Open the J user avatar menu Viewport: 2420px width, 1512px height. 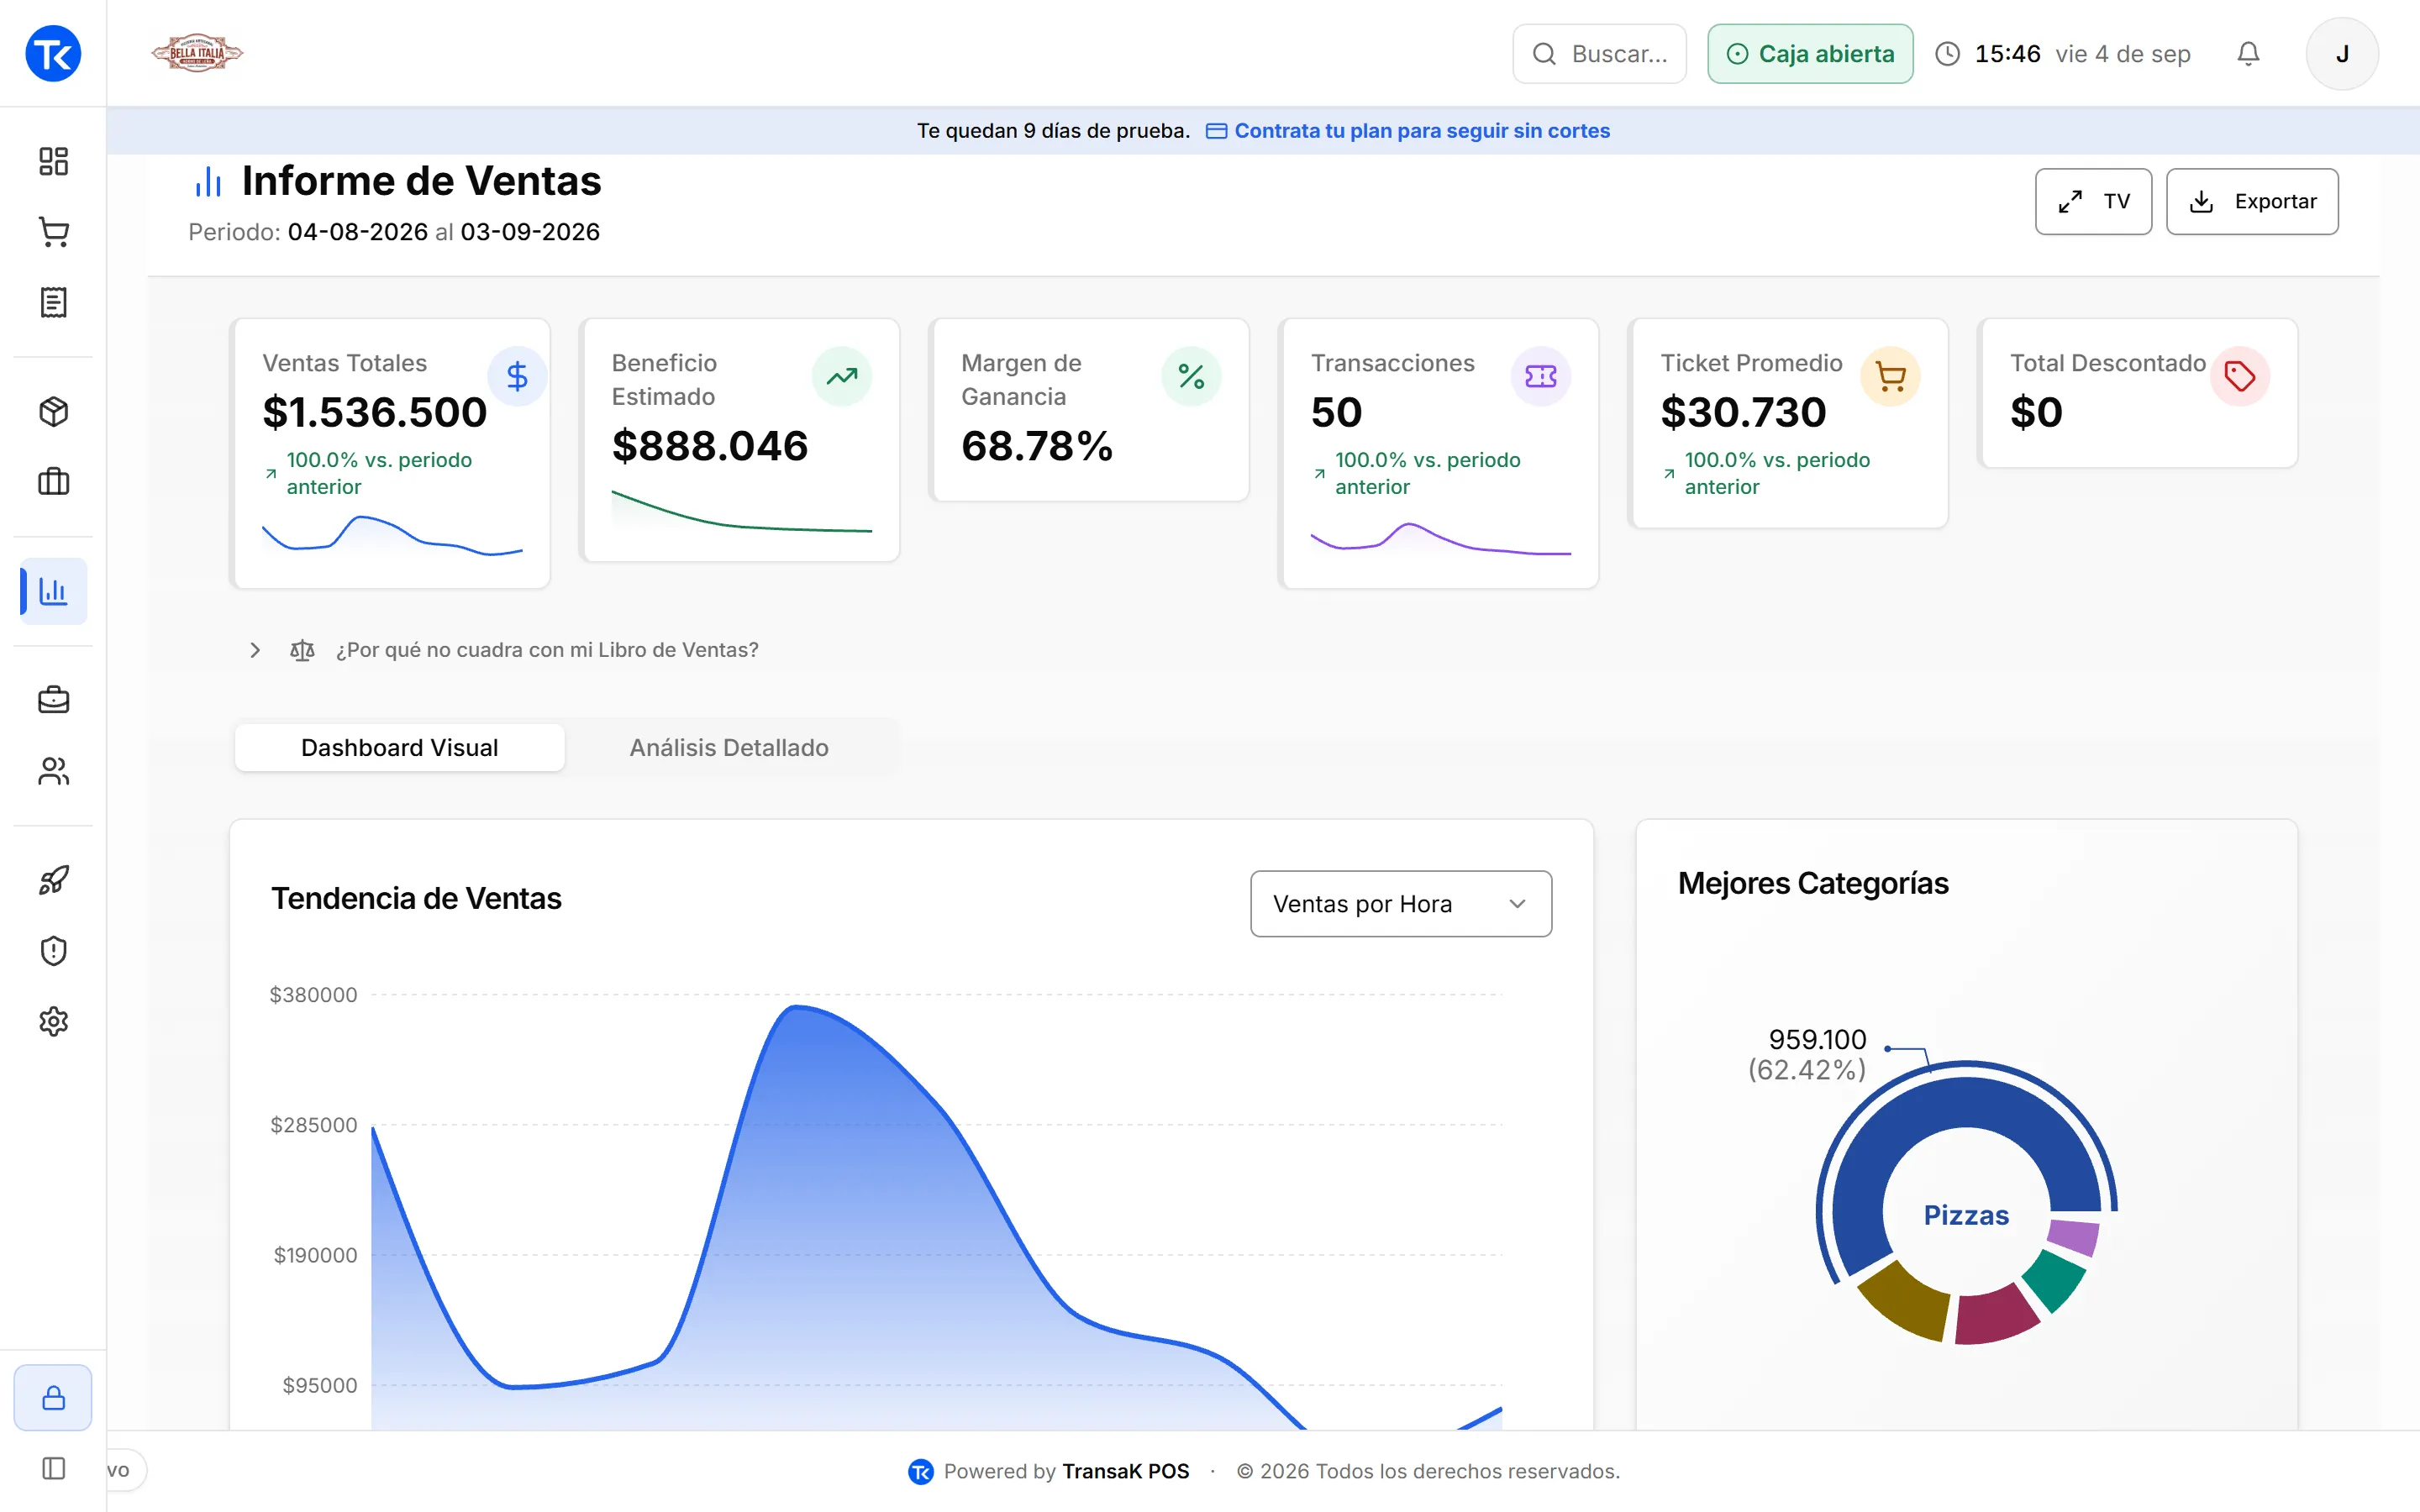(2342, 53)
